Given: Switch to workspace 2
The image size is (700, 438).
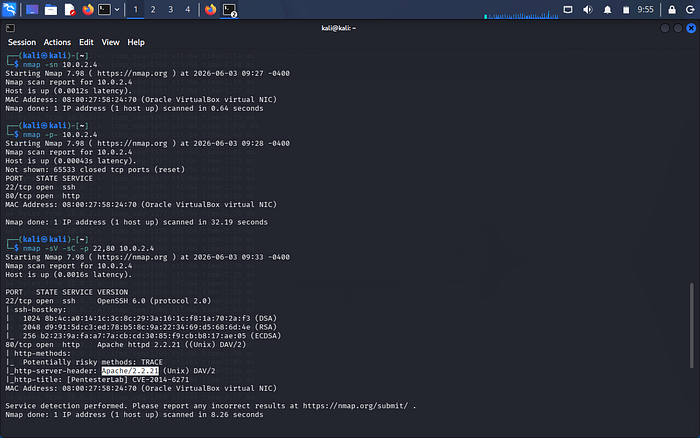Looking at the screenshot, I should 153,9.
